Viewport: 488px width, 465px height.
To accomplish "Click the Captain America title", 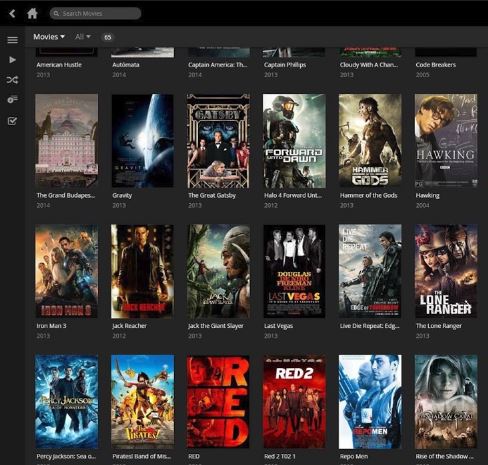I will point(218,65).
